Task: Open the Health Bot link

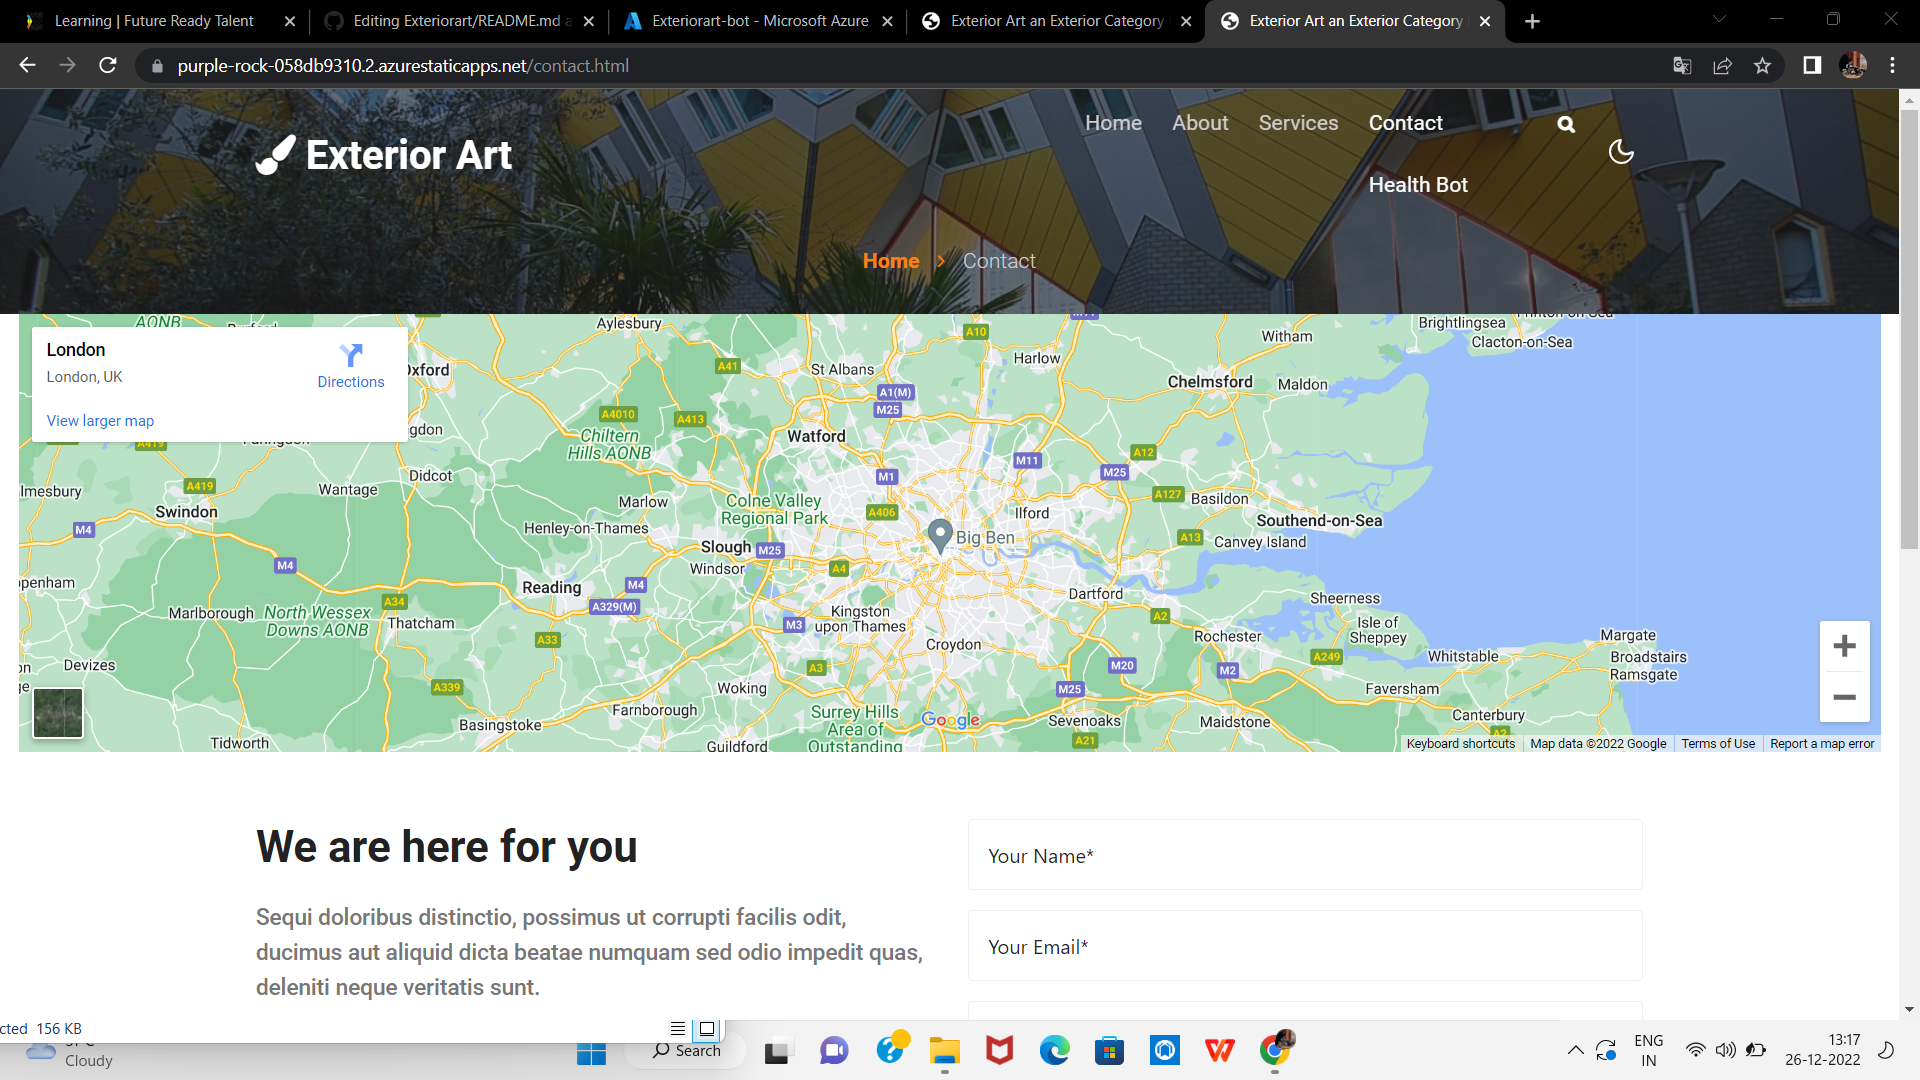Action: click(x=1417, y=185)
